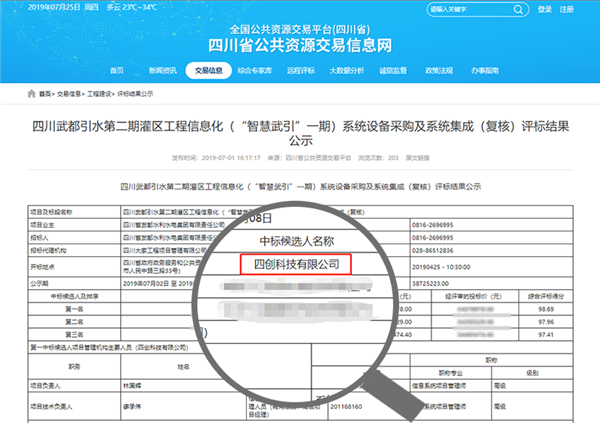
Task: Select the 招标代理机构 table cell
Action: point(74,250)
